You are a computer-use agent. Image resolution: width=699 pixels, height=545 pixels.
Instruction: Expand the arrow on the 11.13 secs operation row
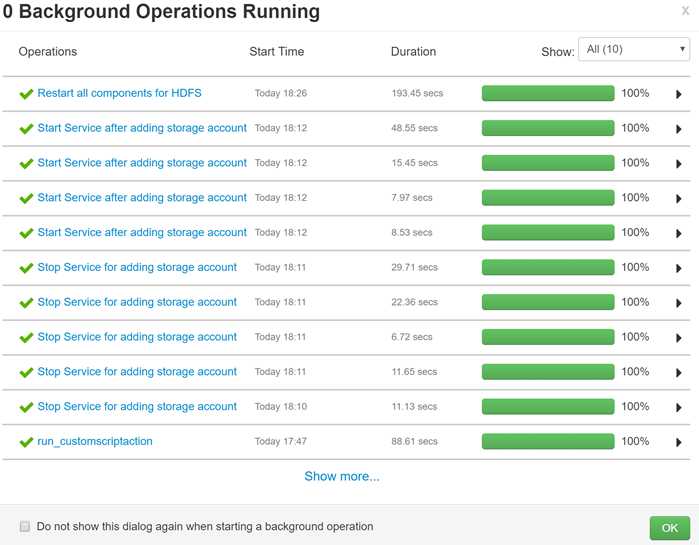click(x=678, y=407)
